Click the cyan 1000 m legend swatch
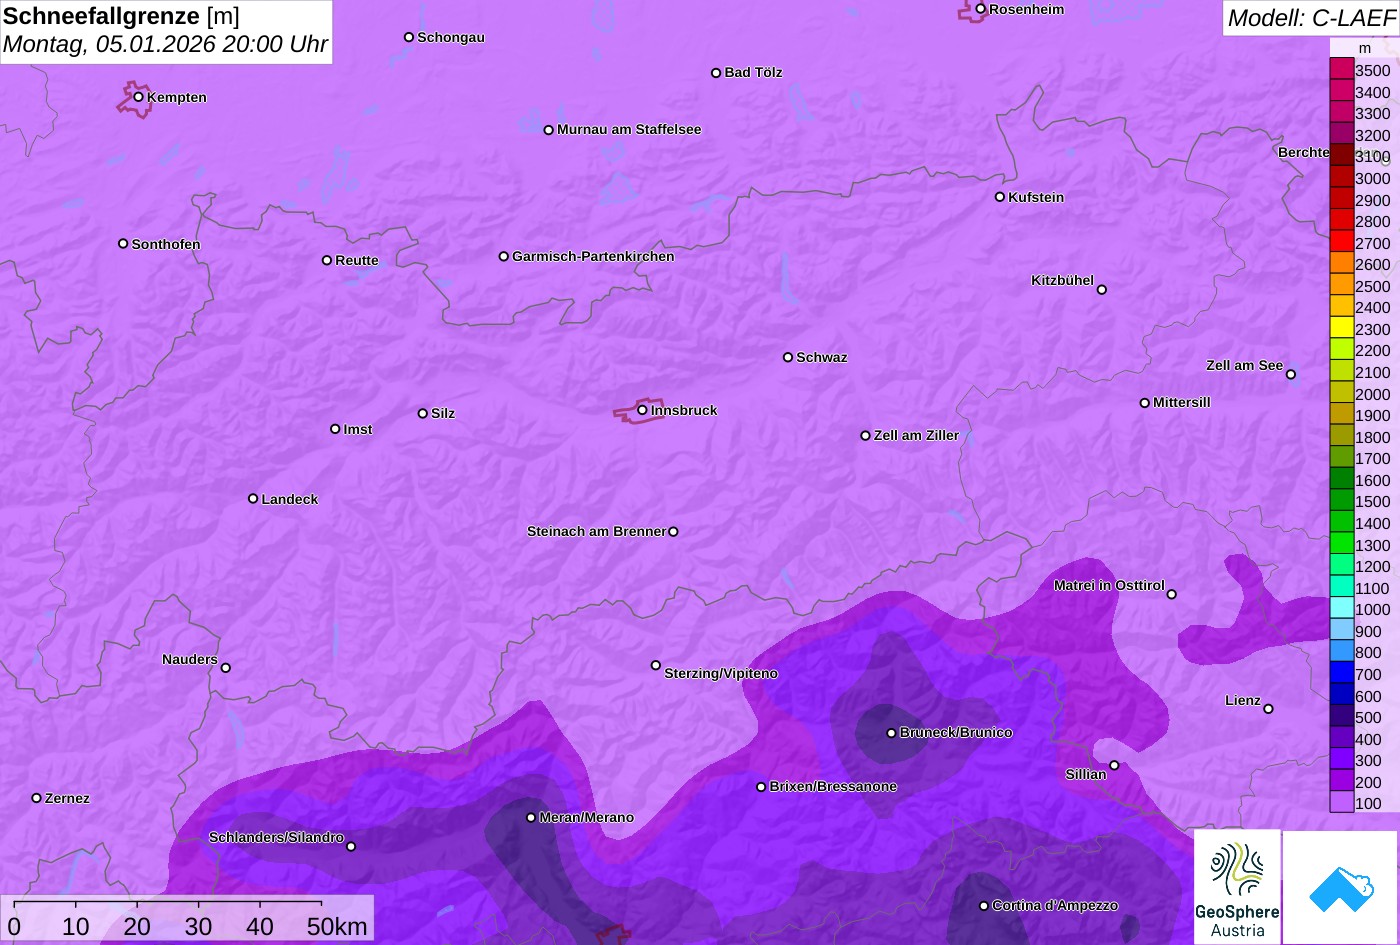1400x945 pixels. 1342,609
